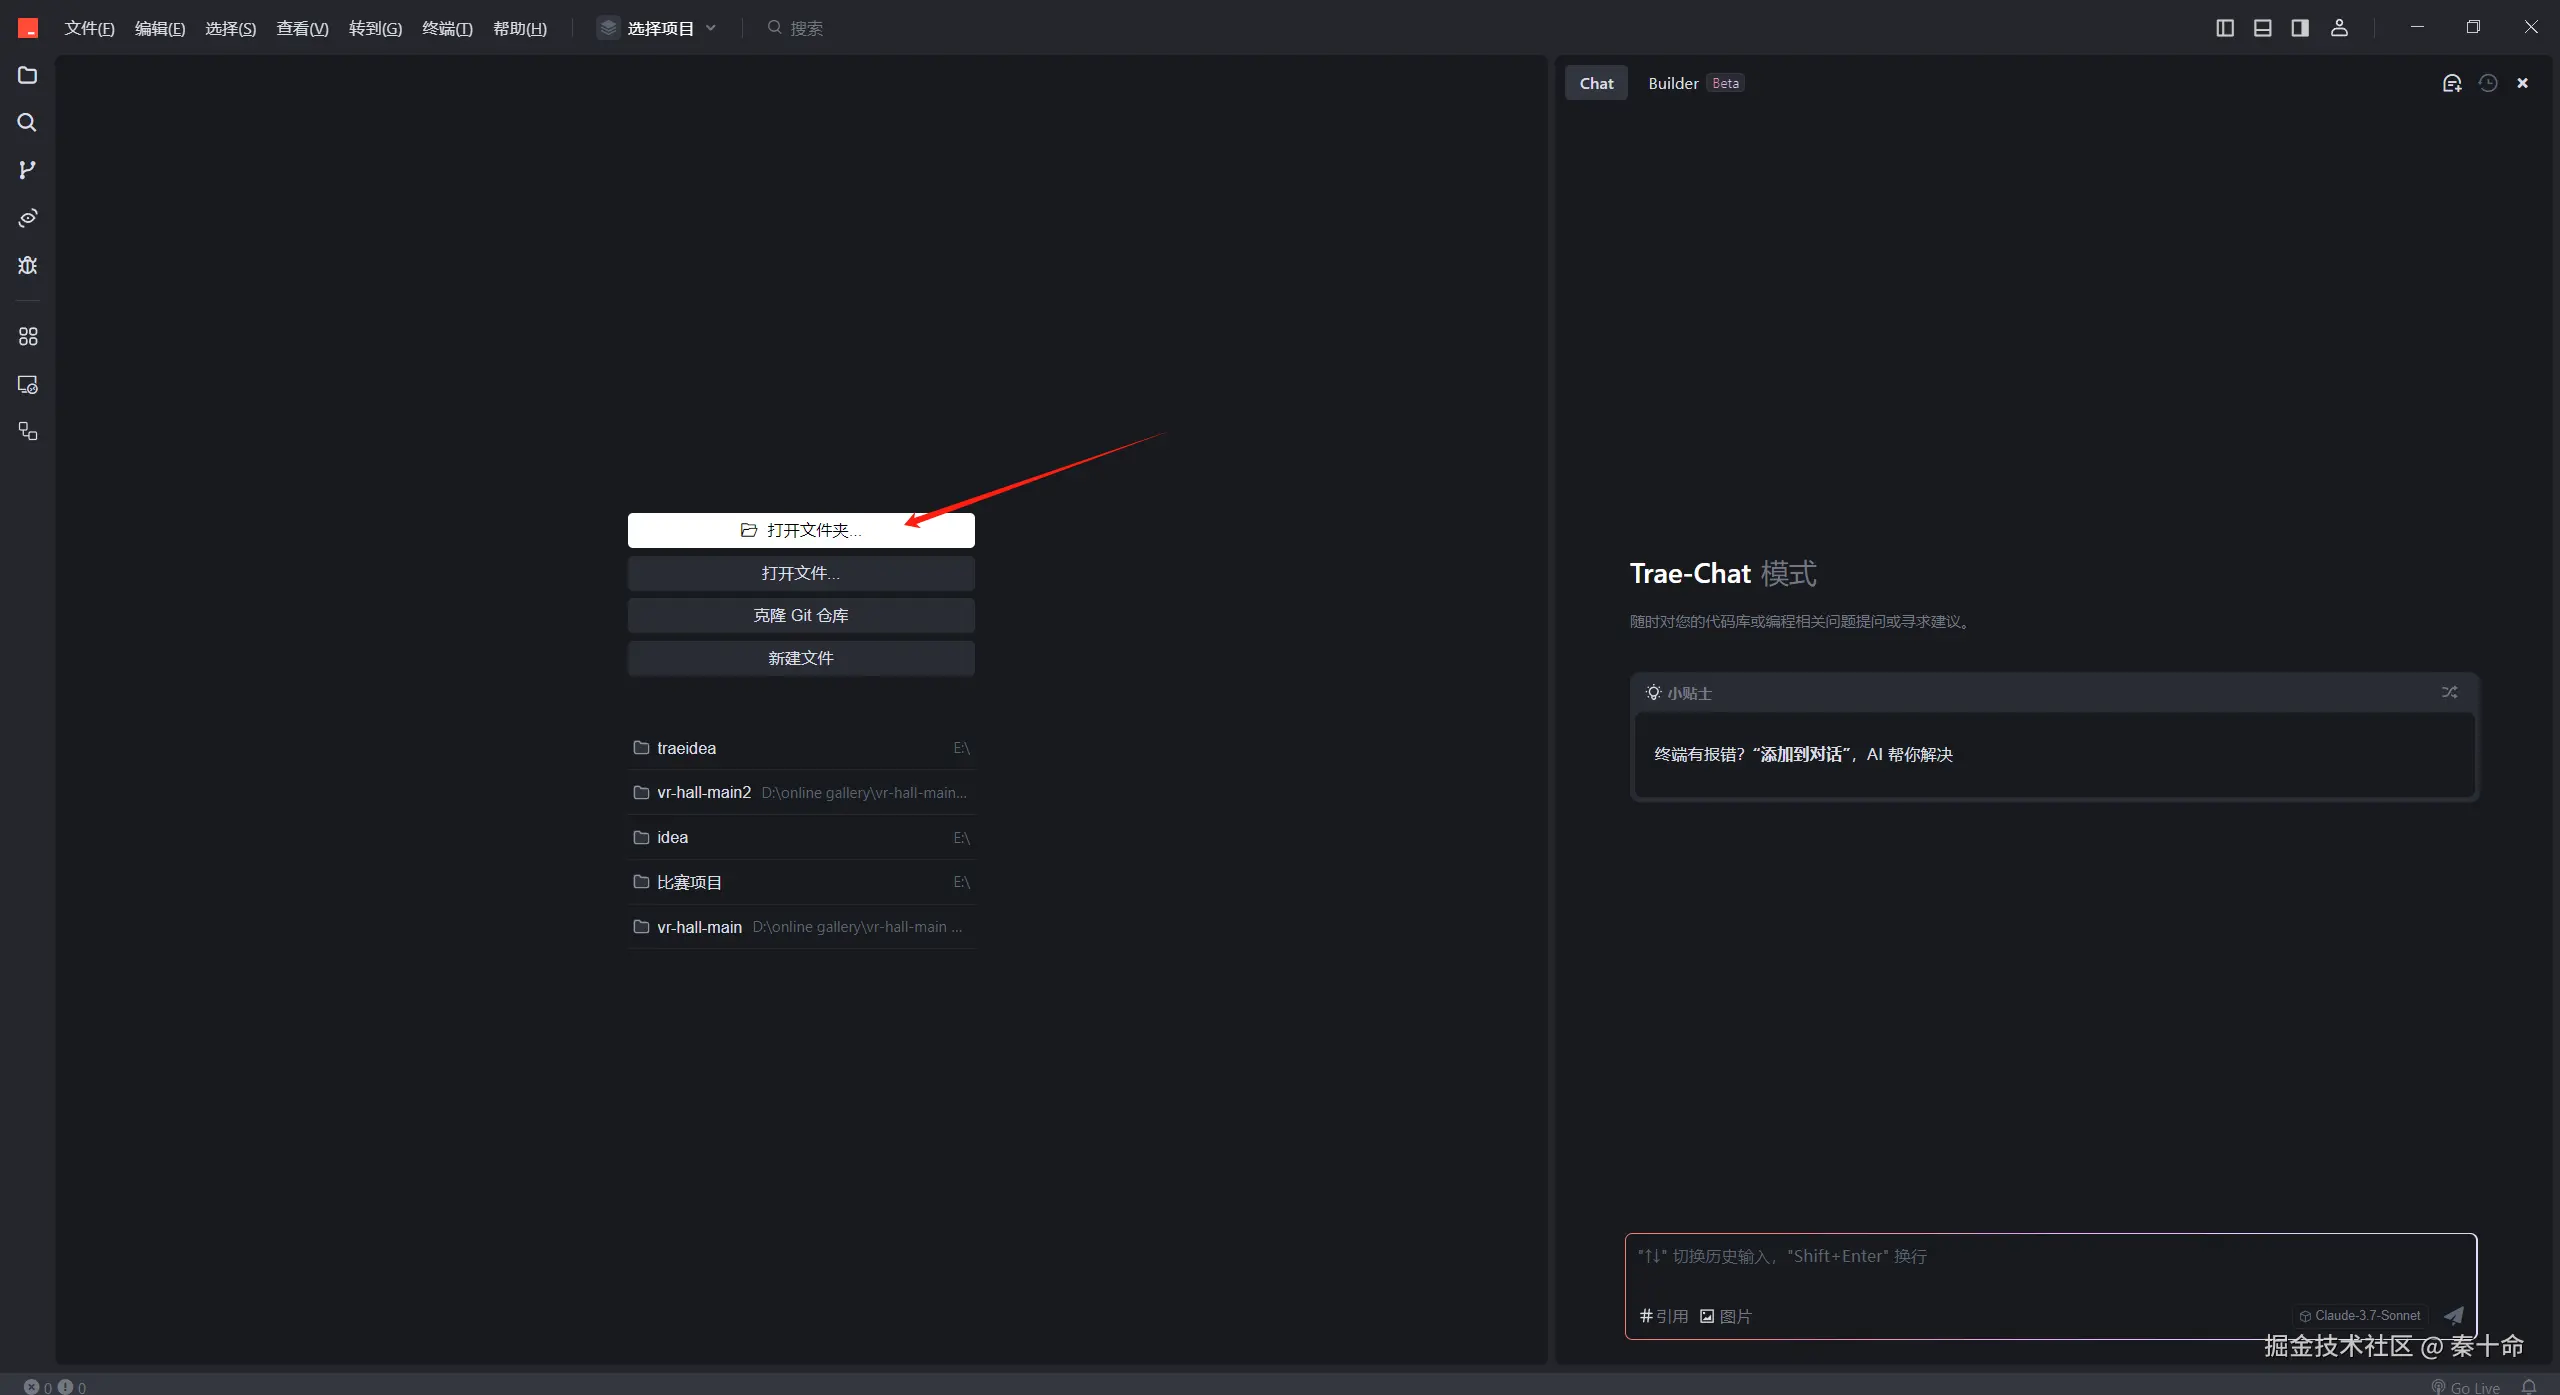This screenshot has height=1395, width=2560.
Task: Click the 打开文件夹... button
Action: click(801, 530)
